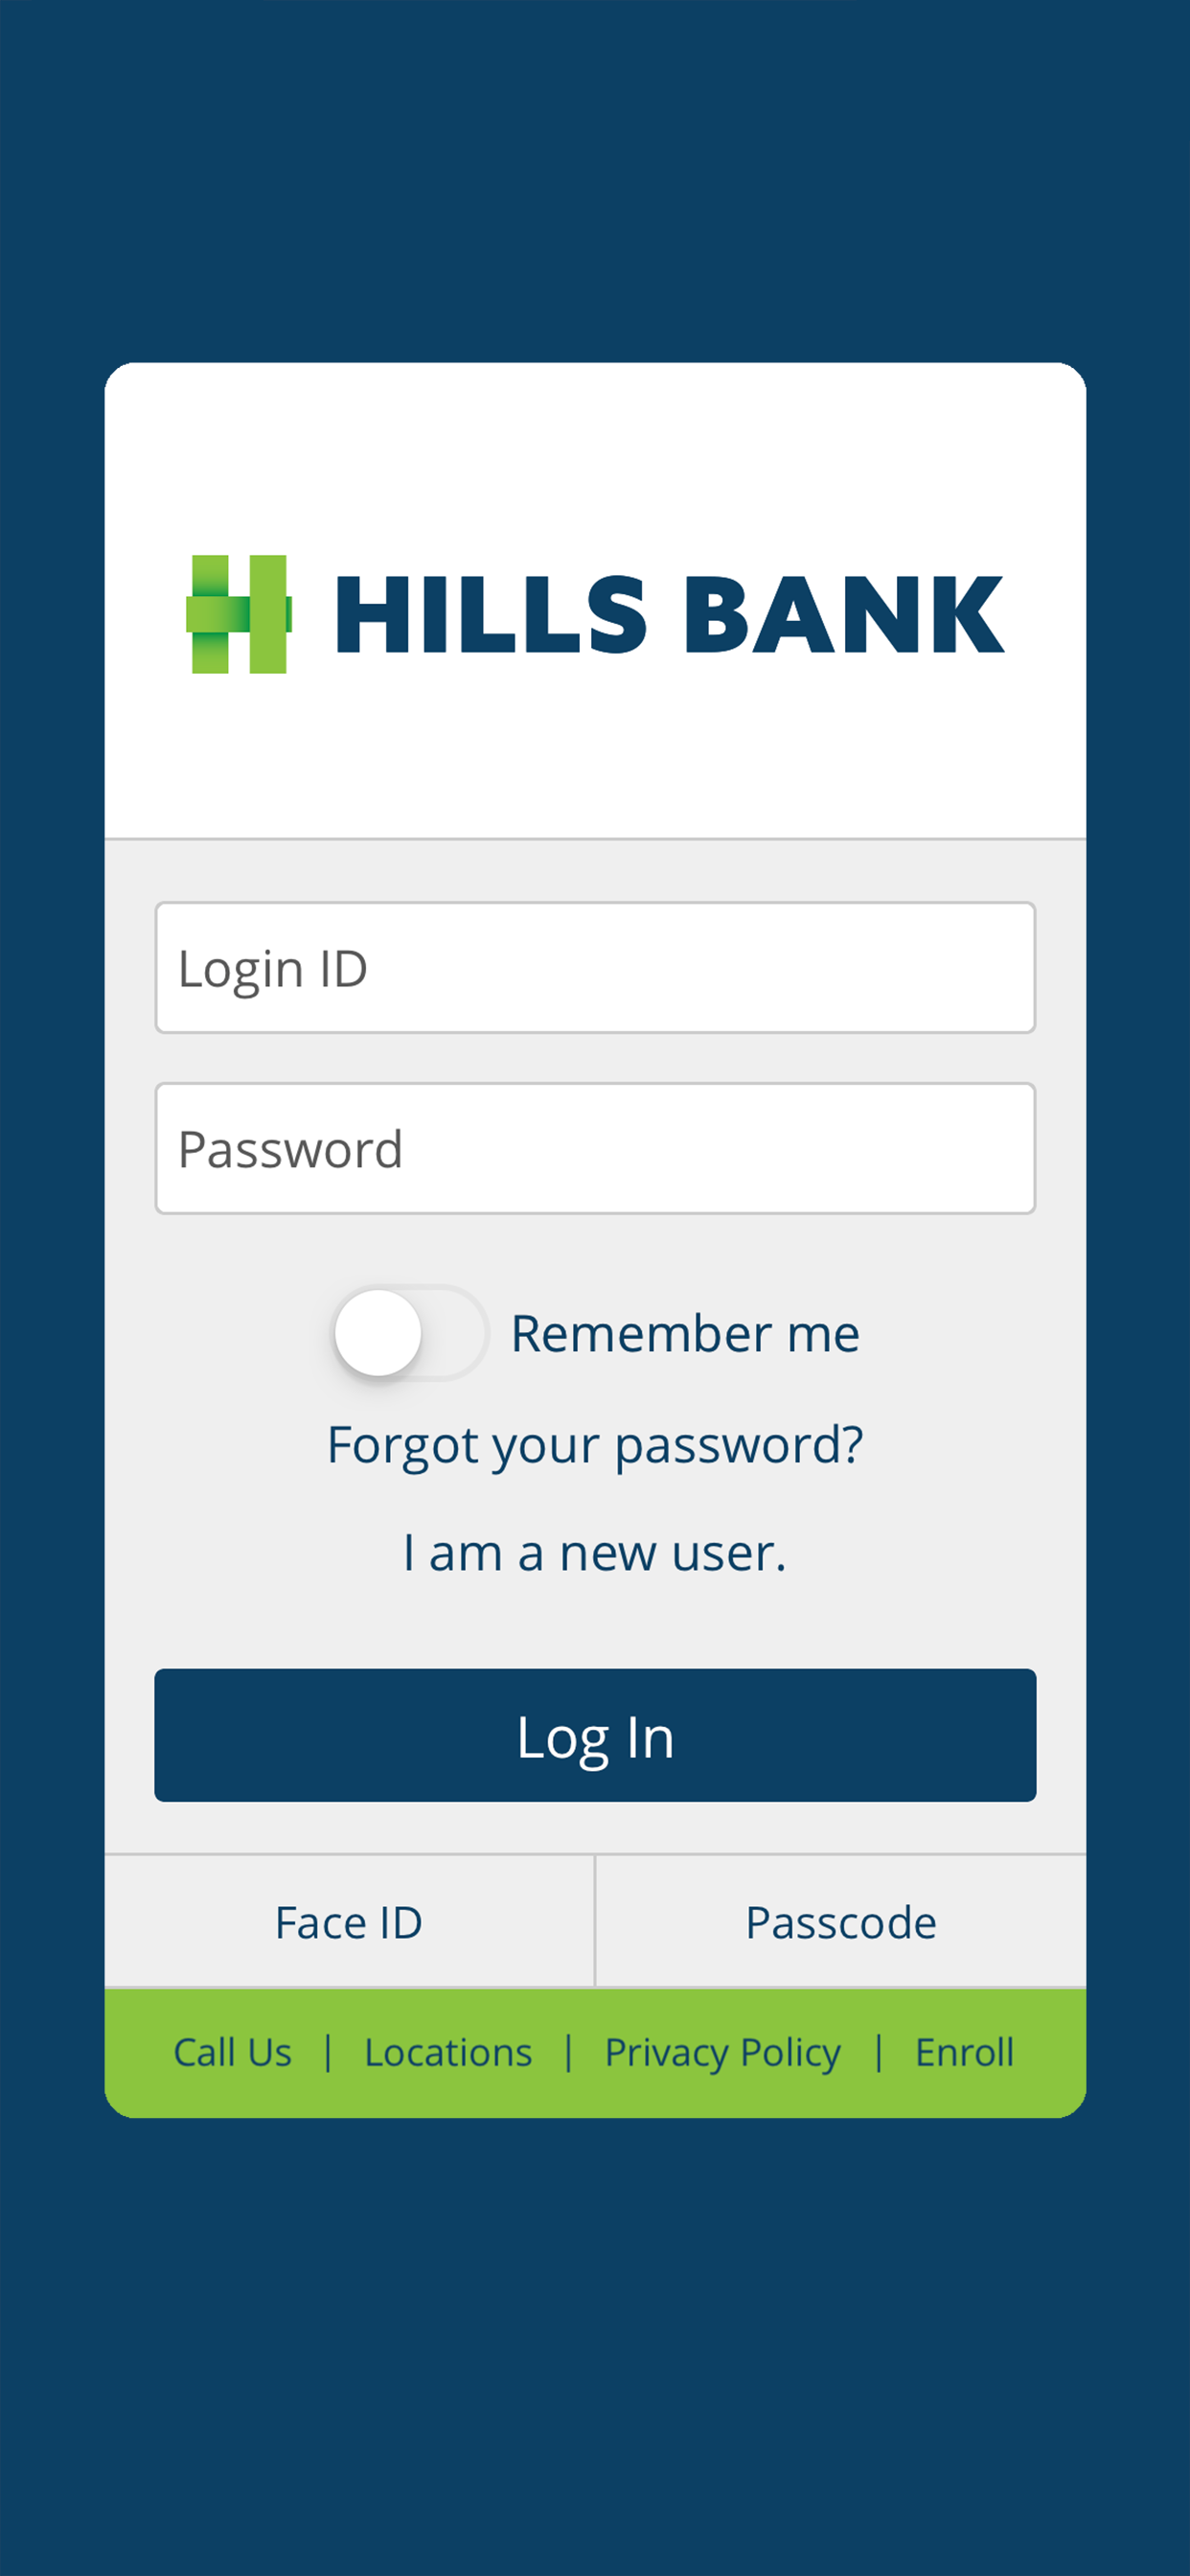Click the Enroll link
The width and height of the screenshot is (1190, 2576).
point(963,2052)
